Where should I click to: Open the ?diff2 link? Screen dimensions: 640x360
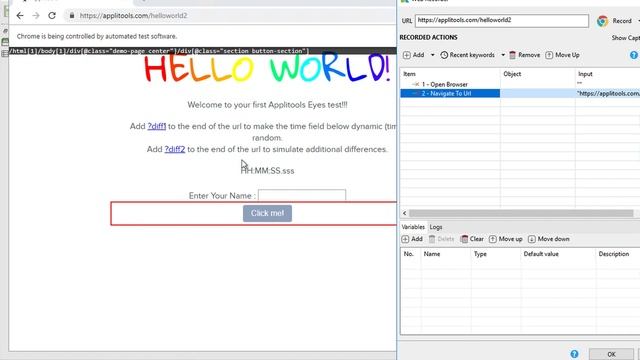(x=175, y=149)
